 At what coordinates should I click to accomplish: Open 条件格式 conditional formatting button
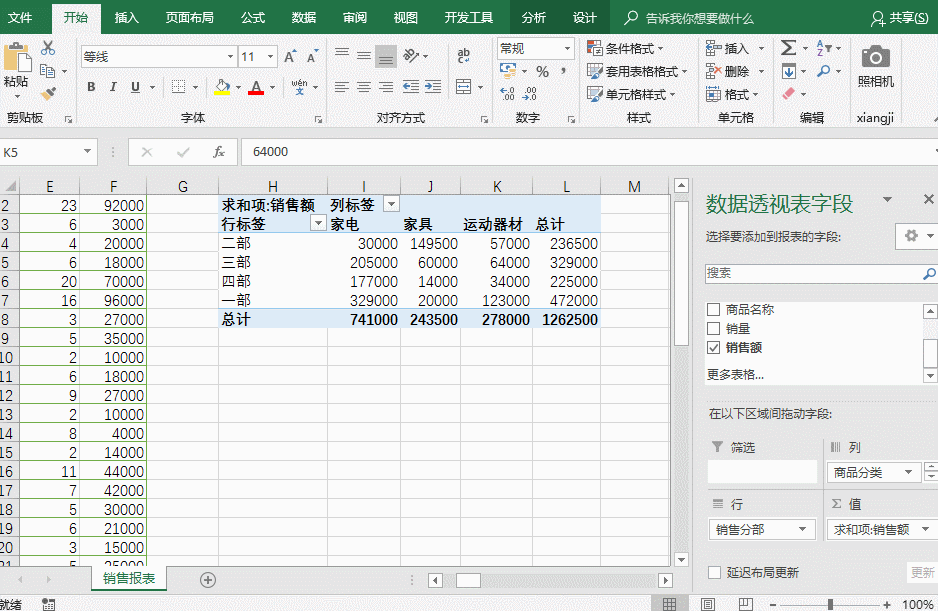[x=628, y=48]
